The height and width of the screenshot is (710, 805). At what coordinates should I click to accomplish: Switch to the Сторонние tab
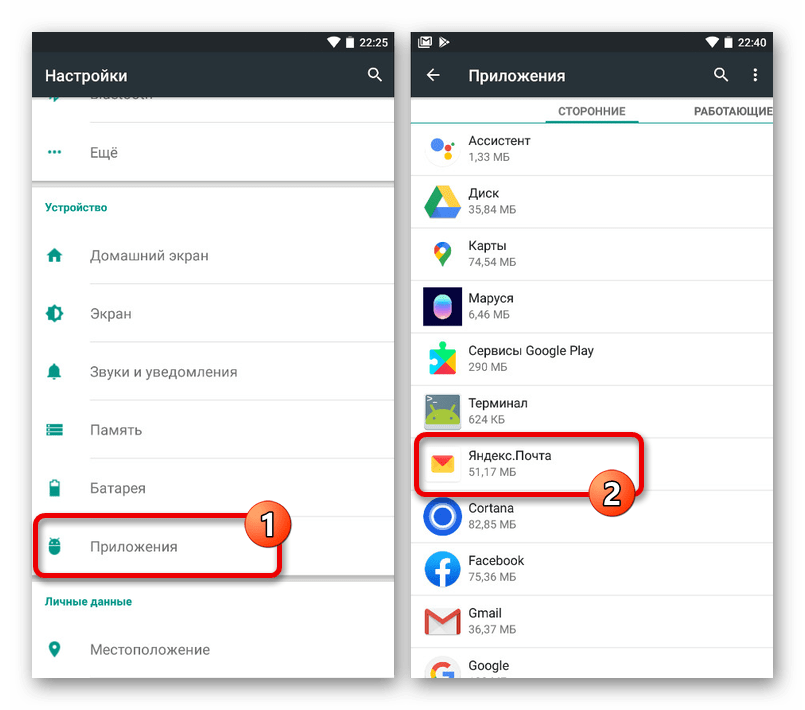click(592, 111)
